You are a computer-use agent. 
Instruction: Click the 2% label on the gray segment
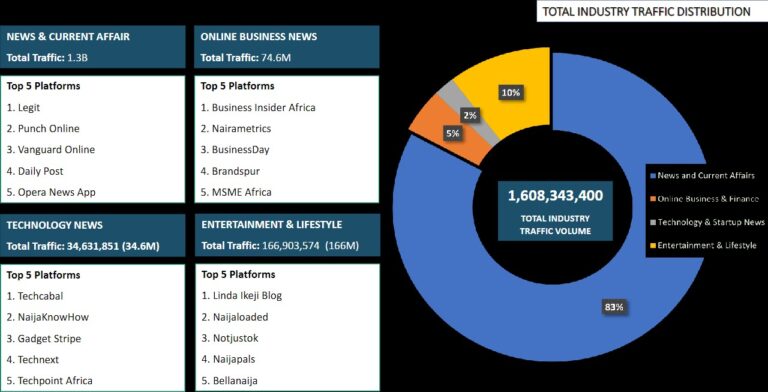470,116
